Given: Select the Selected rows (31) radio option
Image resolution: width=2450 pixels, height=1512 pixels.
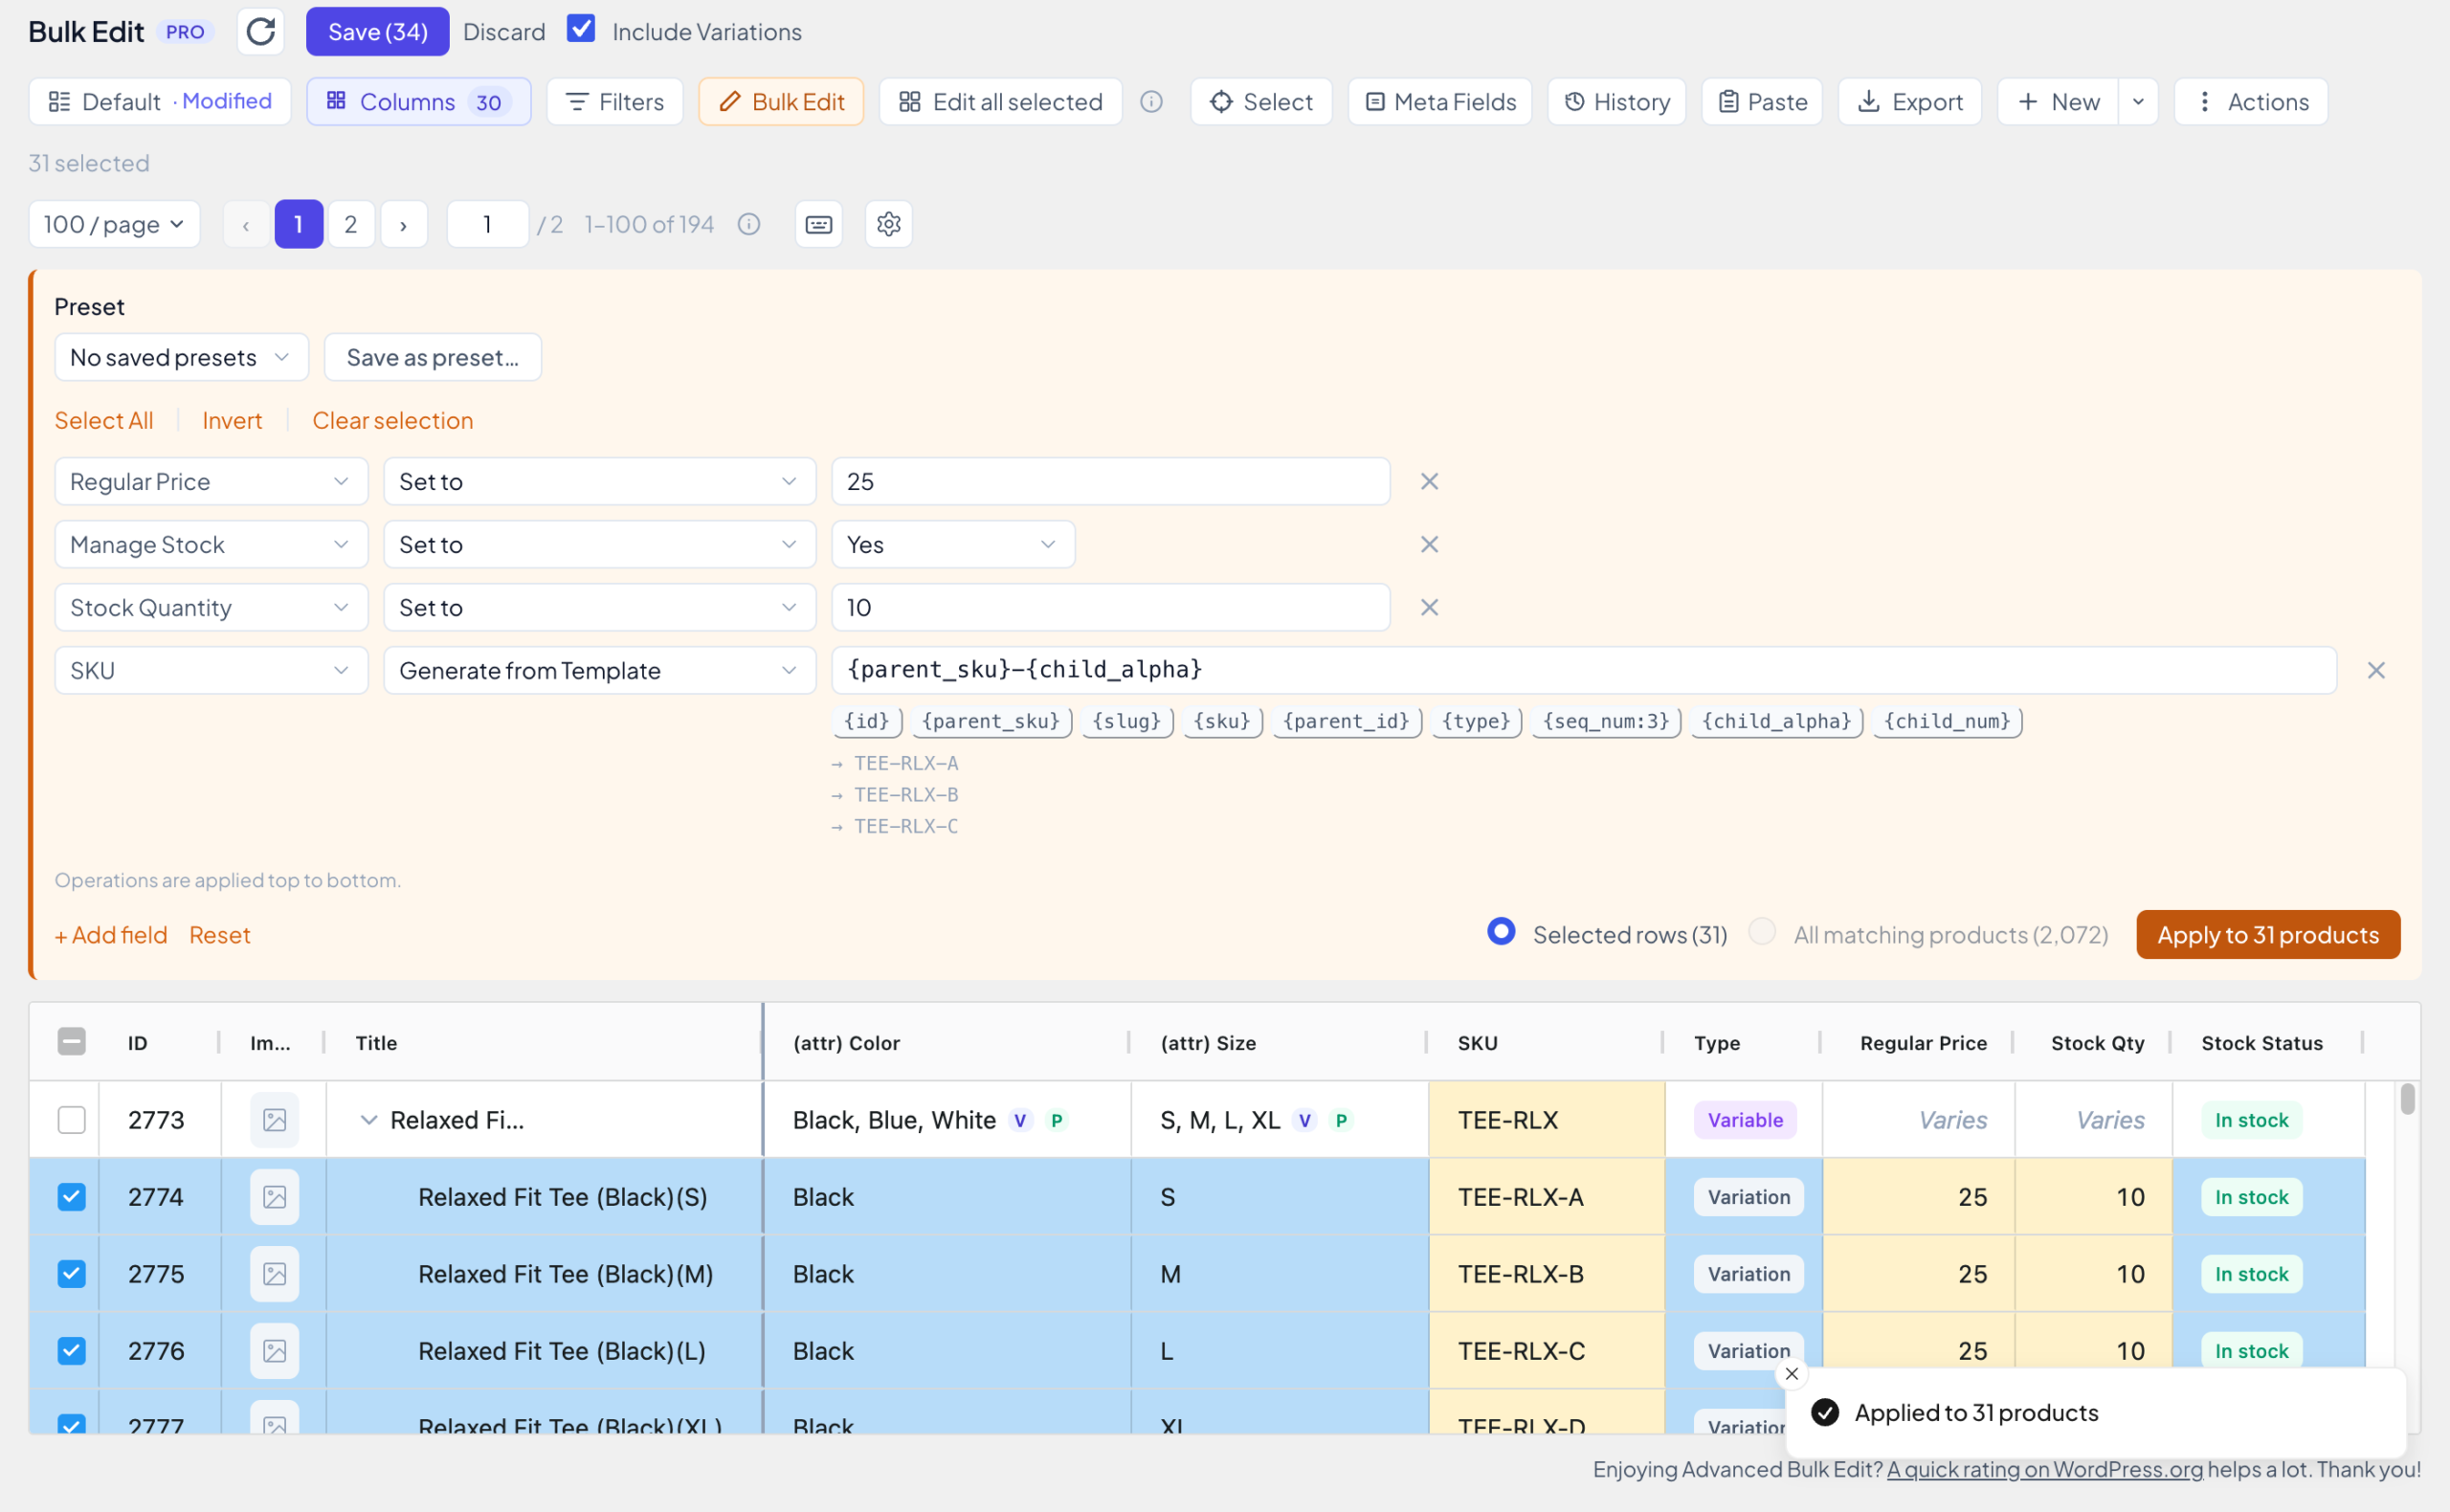Looking at the screenshot, I should click(1501, 932).
